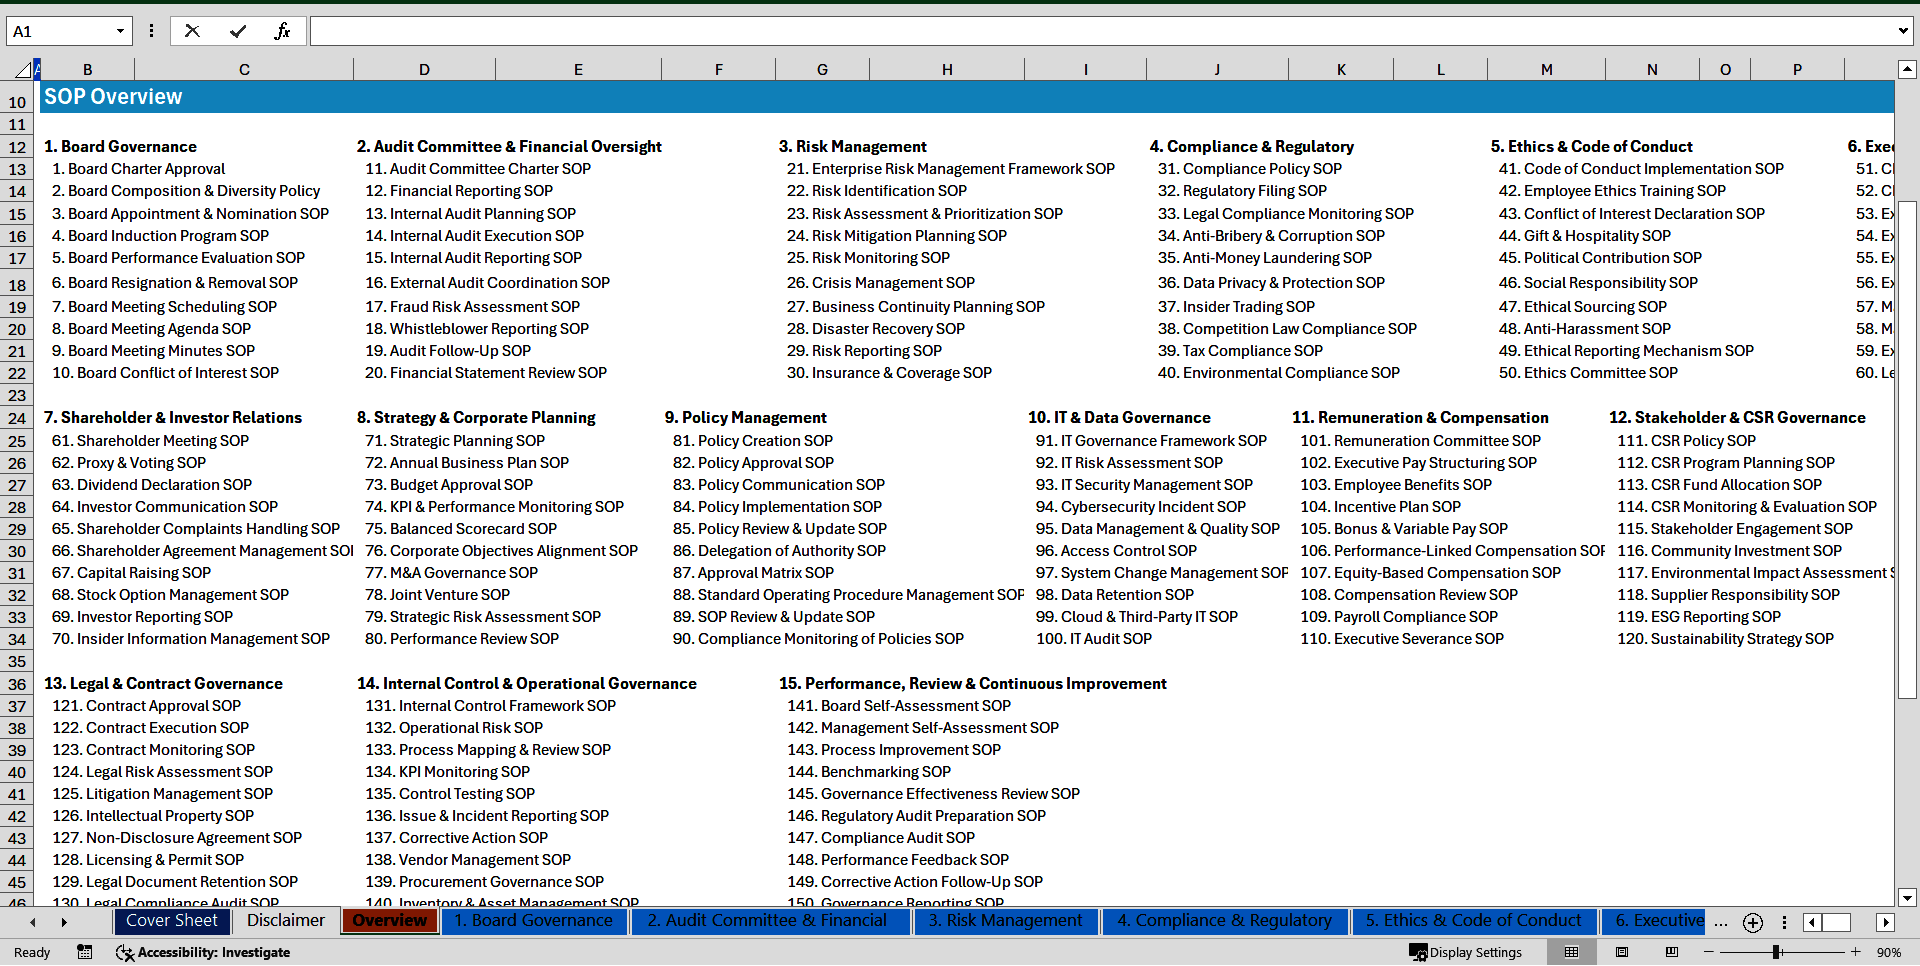The width and height of the screenshot is (1920, 966).
Task: Open the Accessibility: Investigate checker
Action: point(203,952)
